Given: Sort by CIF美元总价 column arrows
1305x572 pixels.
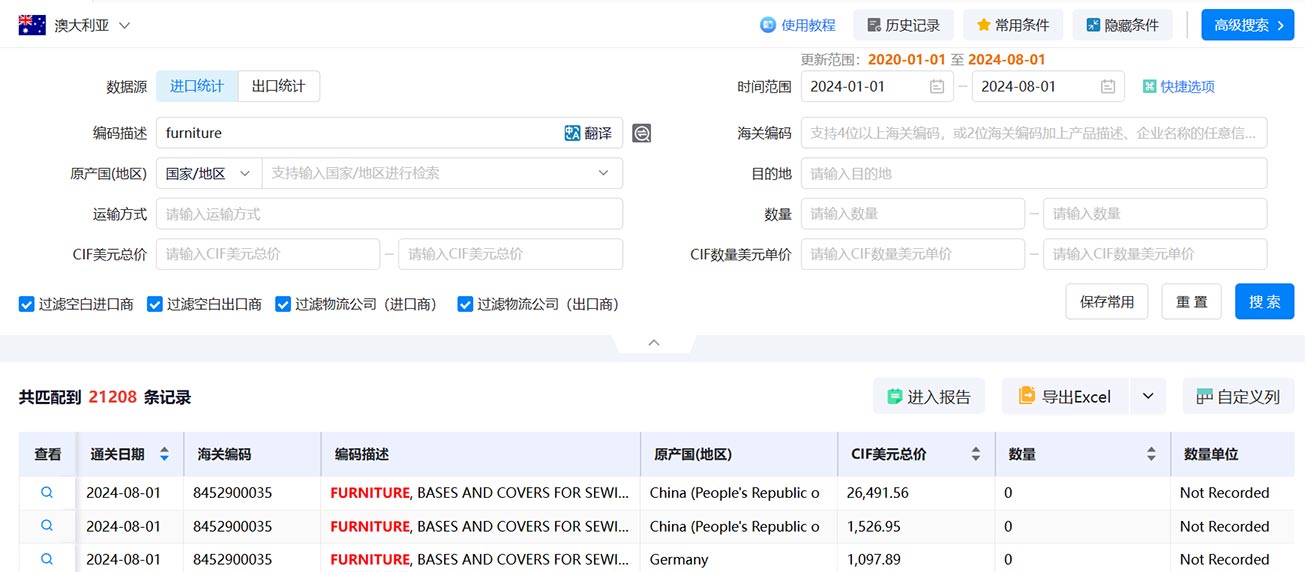Looking at the screenshot, I should (976, 454).
